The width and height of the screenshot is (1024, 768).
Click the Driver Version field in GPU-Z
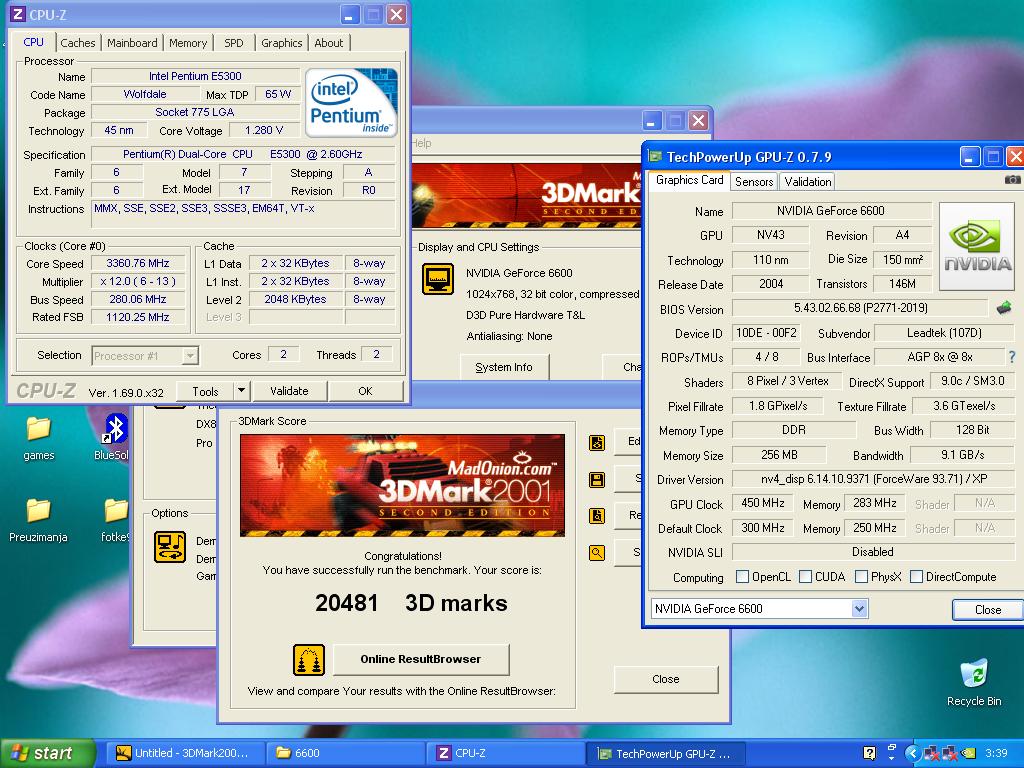874,479
